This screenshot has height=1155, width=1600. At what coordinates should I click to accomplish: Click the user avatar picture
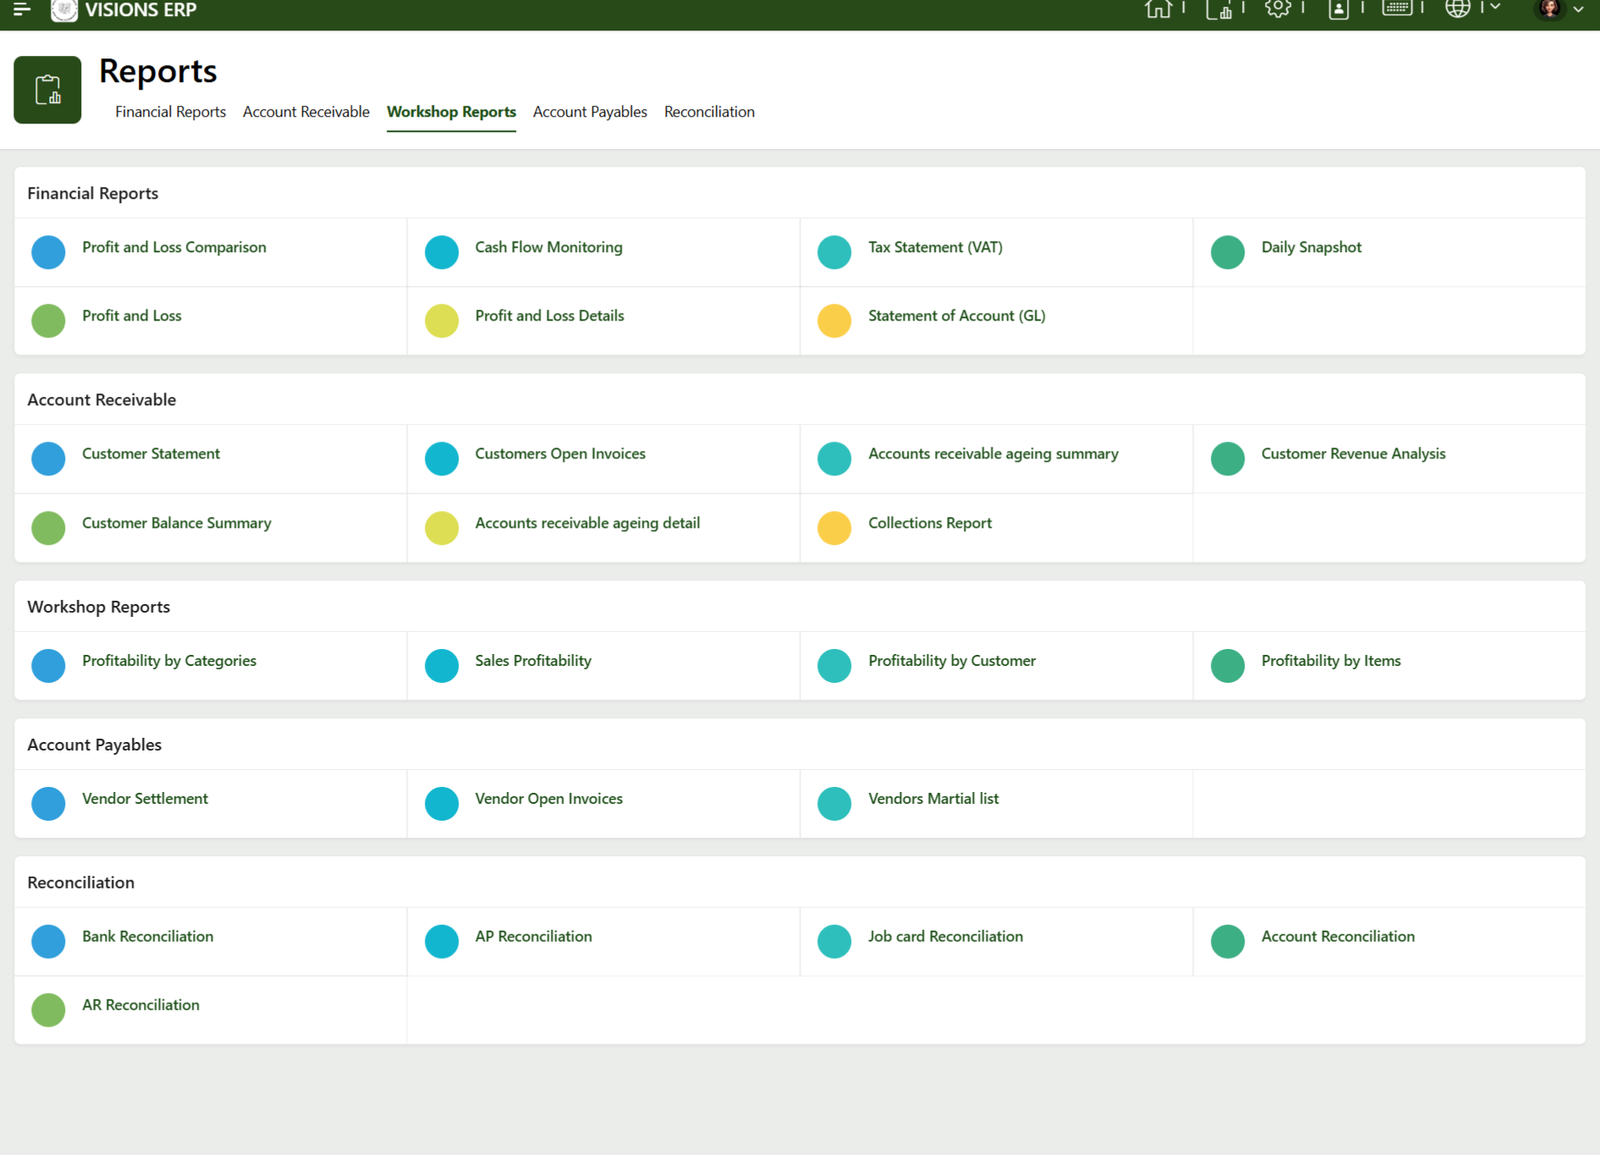pos(1550,10)
